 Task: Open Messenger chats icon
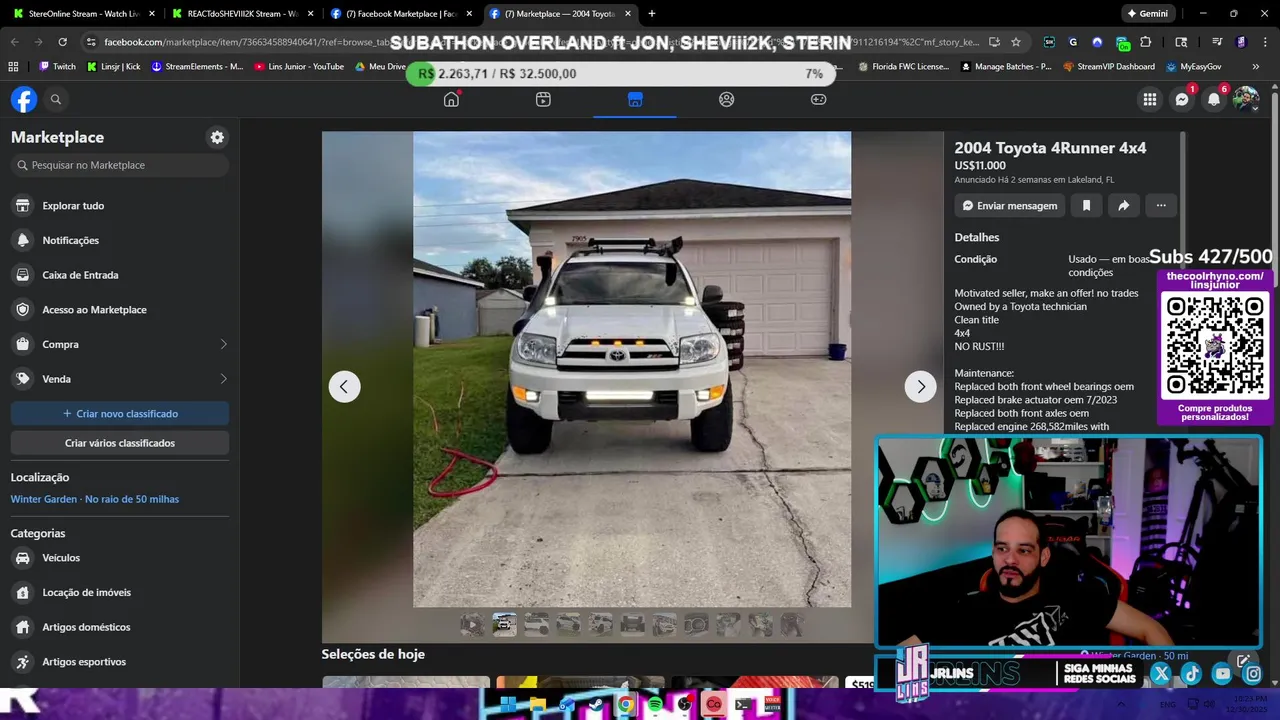(x=1182, y=99)
